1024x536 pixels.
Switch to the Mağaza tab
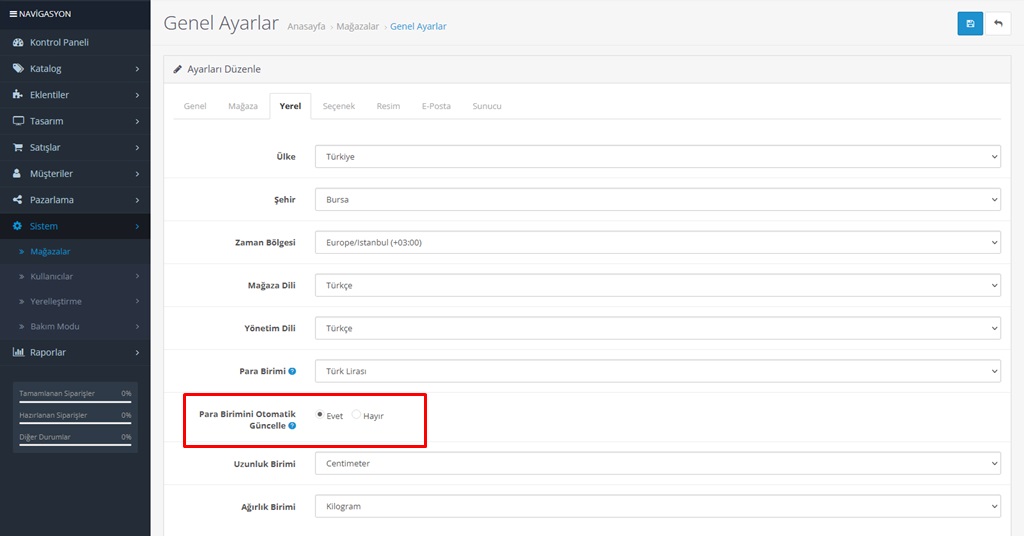tap(243, 106)
